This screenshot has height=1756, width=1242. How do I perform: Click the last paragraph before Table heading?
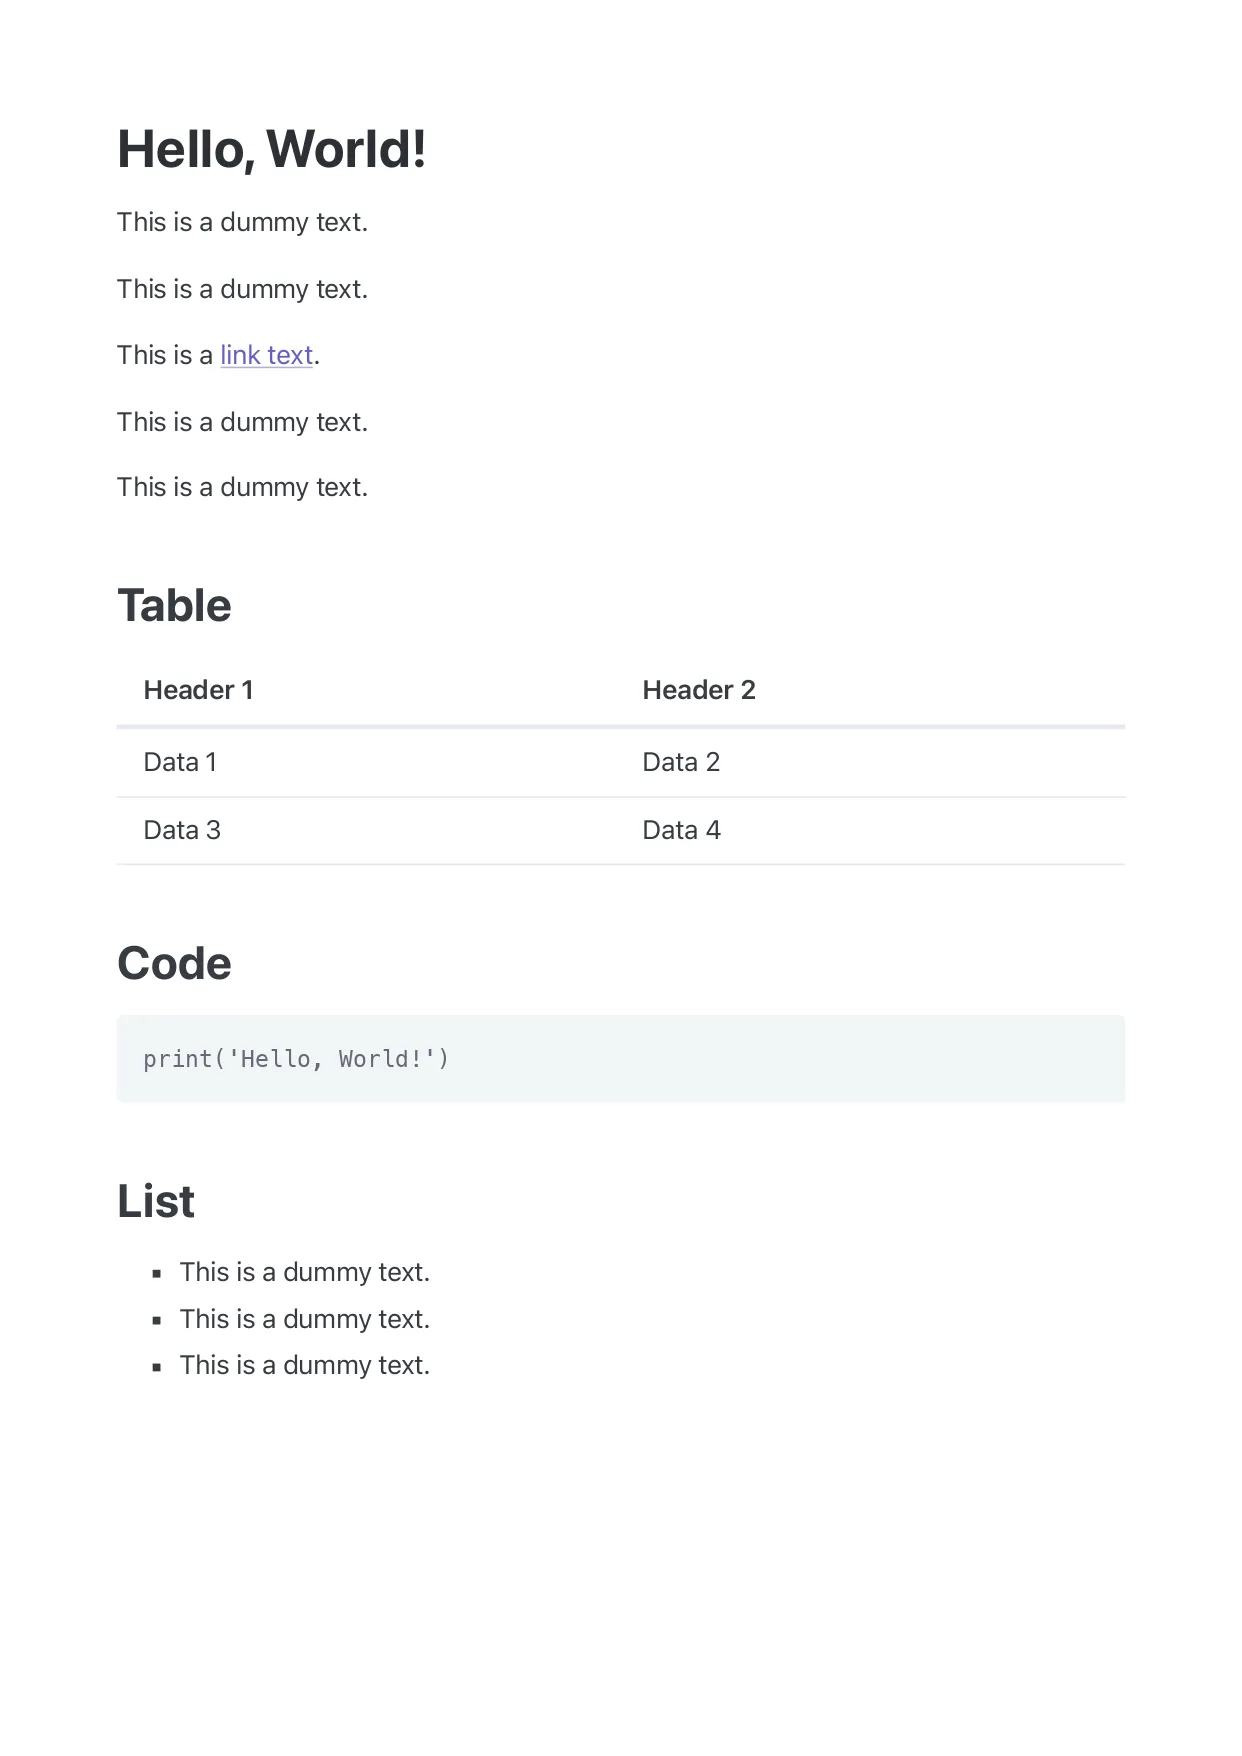click(x=242, y=487)
